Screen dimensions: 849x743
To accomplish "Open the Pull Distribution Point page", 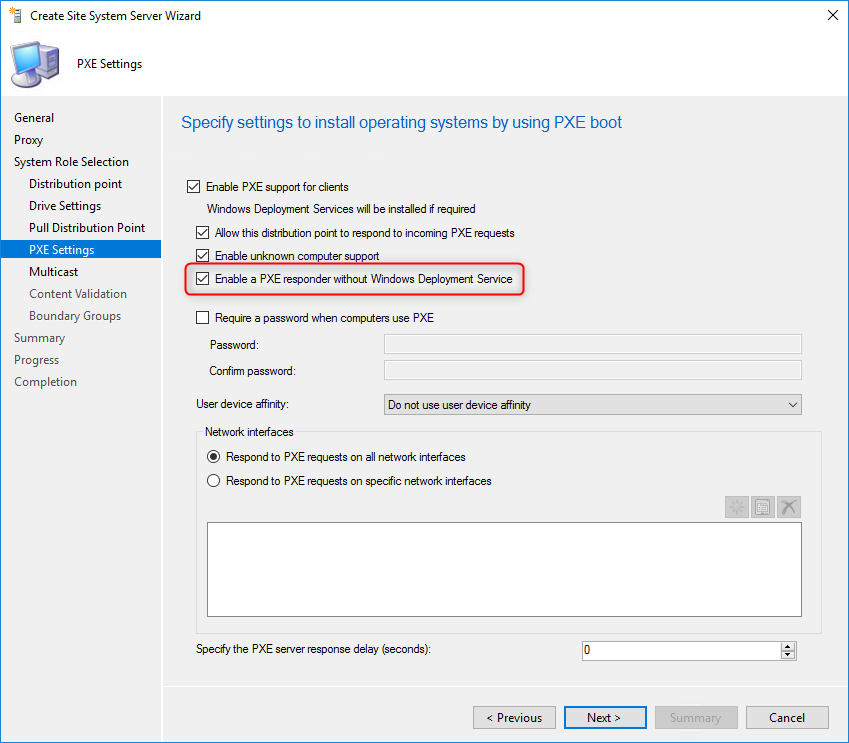I will click(x=87, y=228).
